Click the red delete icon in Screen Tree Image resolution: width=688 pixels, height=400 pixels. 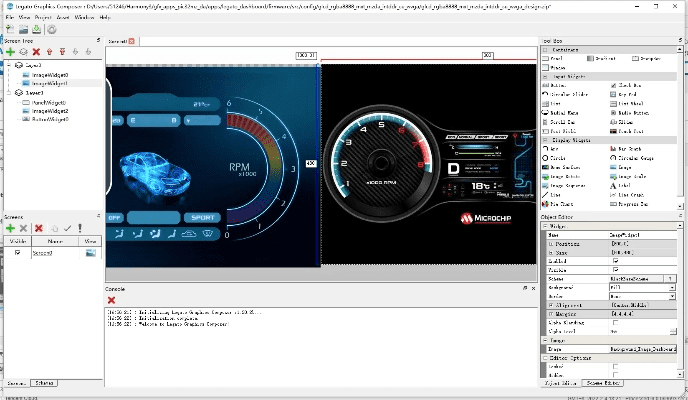click(x=36, y=51)
